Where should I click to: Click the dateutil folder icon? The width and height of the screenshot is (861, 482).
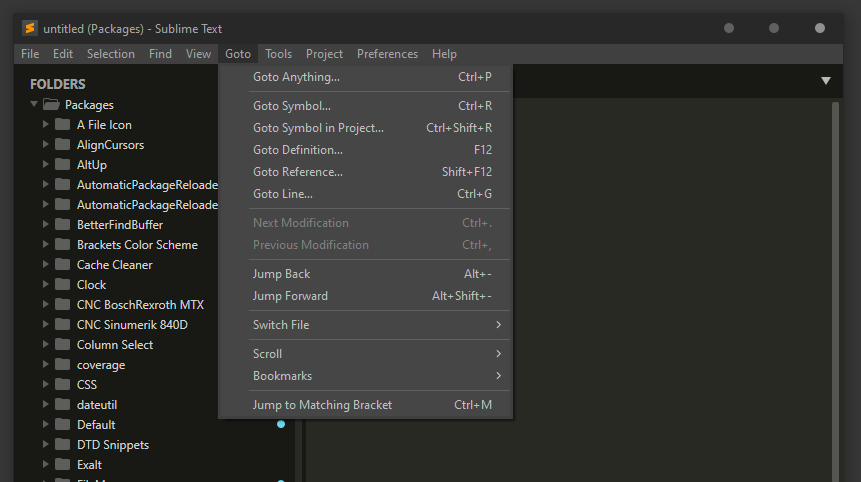[x=63, y=405]
